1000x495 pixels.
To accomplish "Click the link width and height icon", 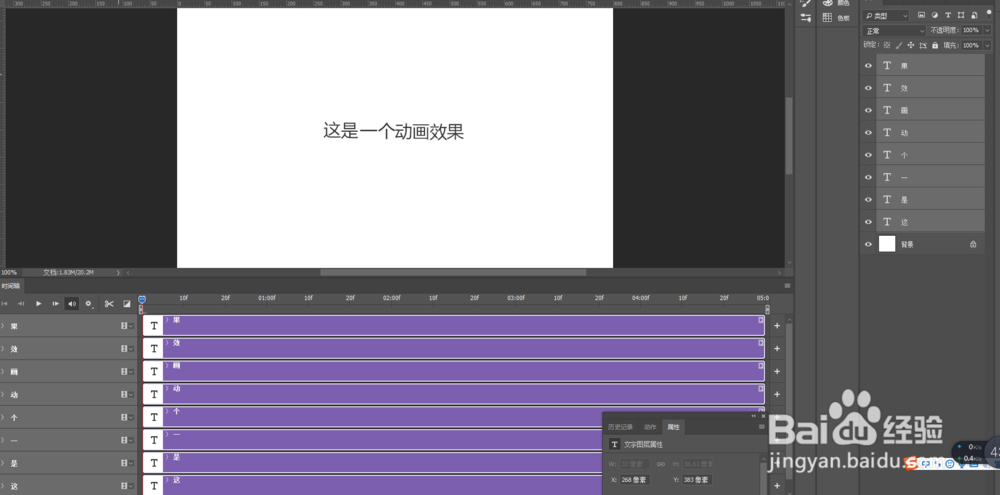I will click(x=661, y=464).
